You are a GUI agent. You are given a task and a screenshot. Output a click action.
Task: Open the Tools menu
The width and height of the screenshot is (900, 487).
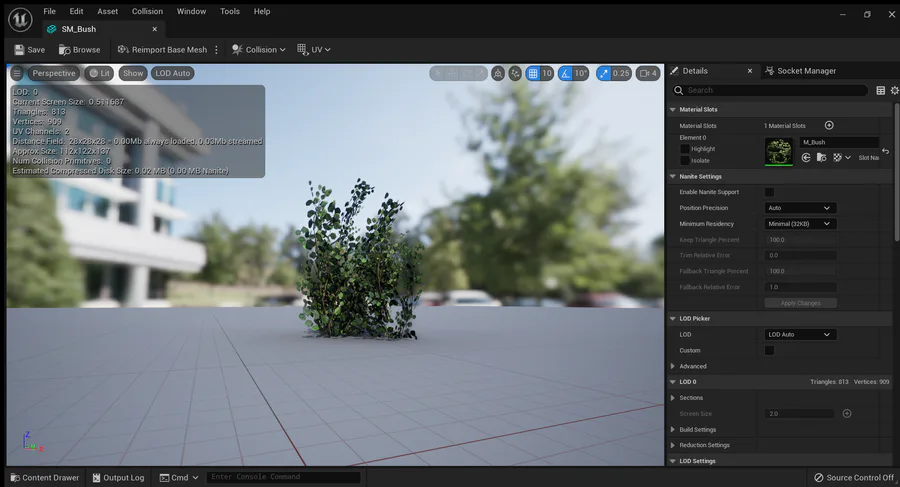tap(230, 11)
